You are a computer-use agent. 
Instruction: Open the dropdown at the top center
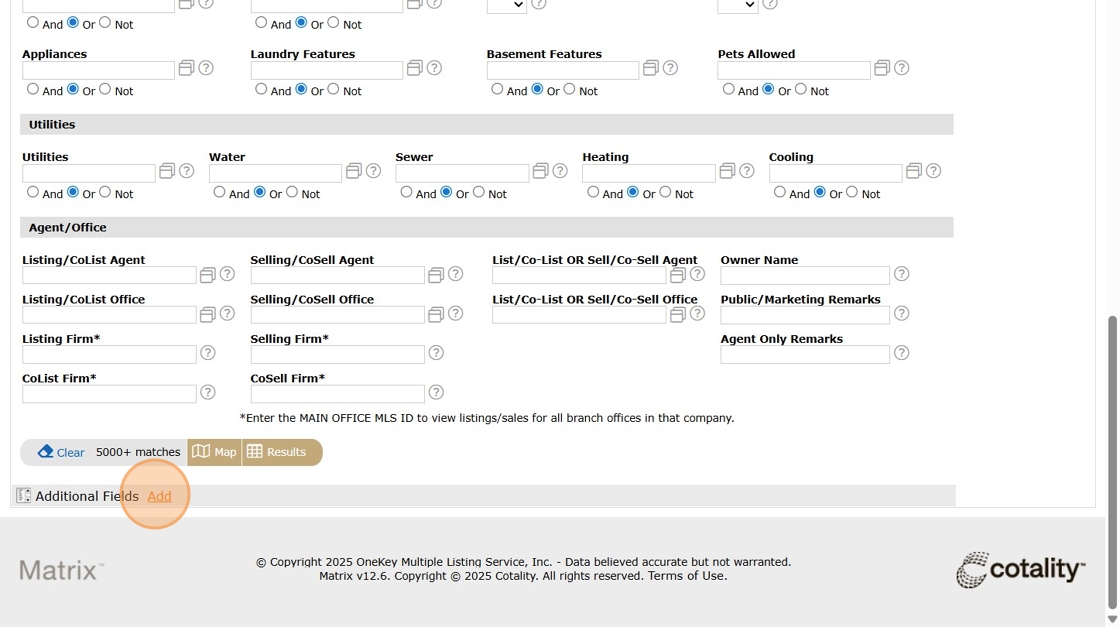tap(506, 6)
